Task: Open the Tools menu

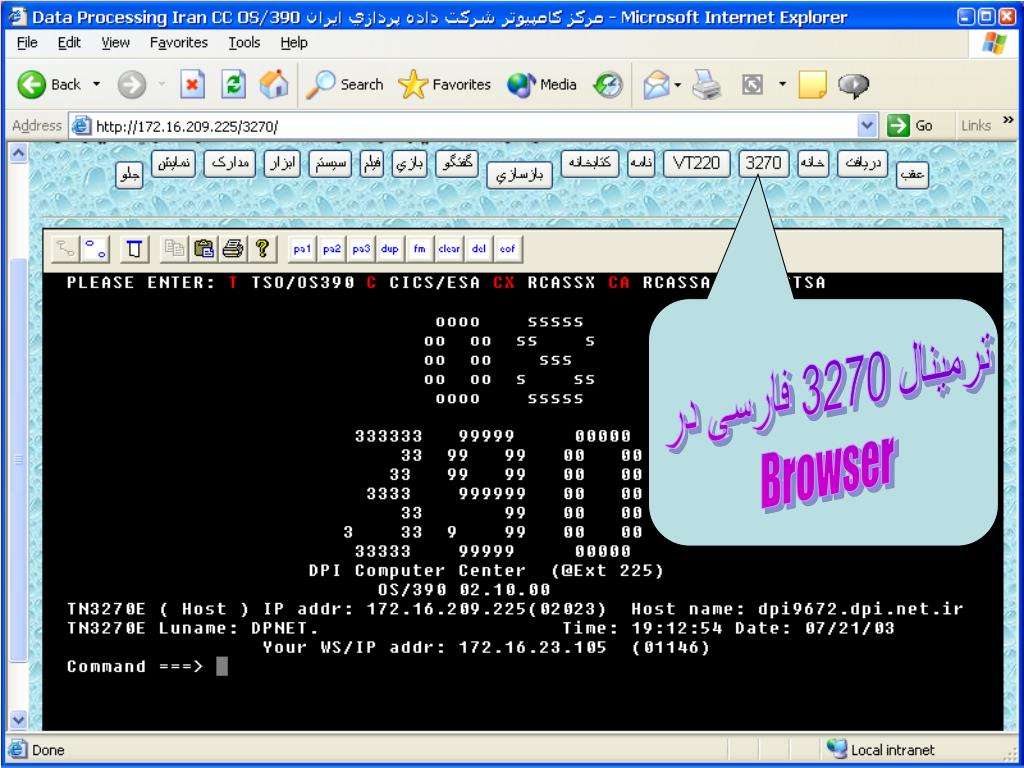Action: tap(244, 42)
